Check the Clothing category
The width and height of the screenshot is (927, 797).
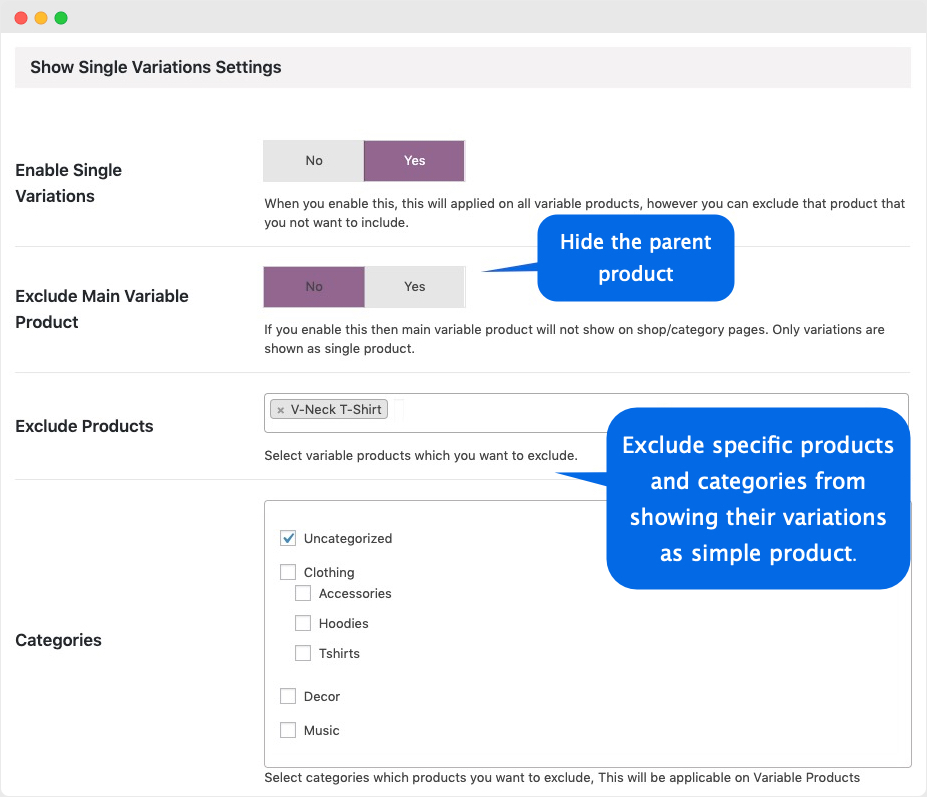click(287, 571)
